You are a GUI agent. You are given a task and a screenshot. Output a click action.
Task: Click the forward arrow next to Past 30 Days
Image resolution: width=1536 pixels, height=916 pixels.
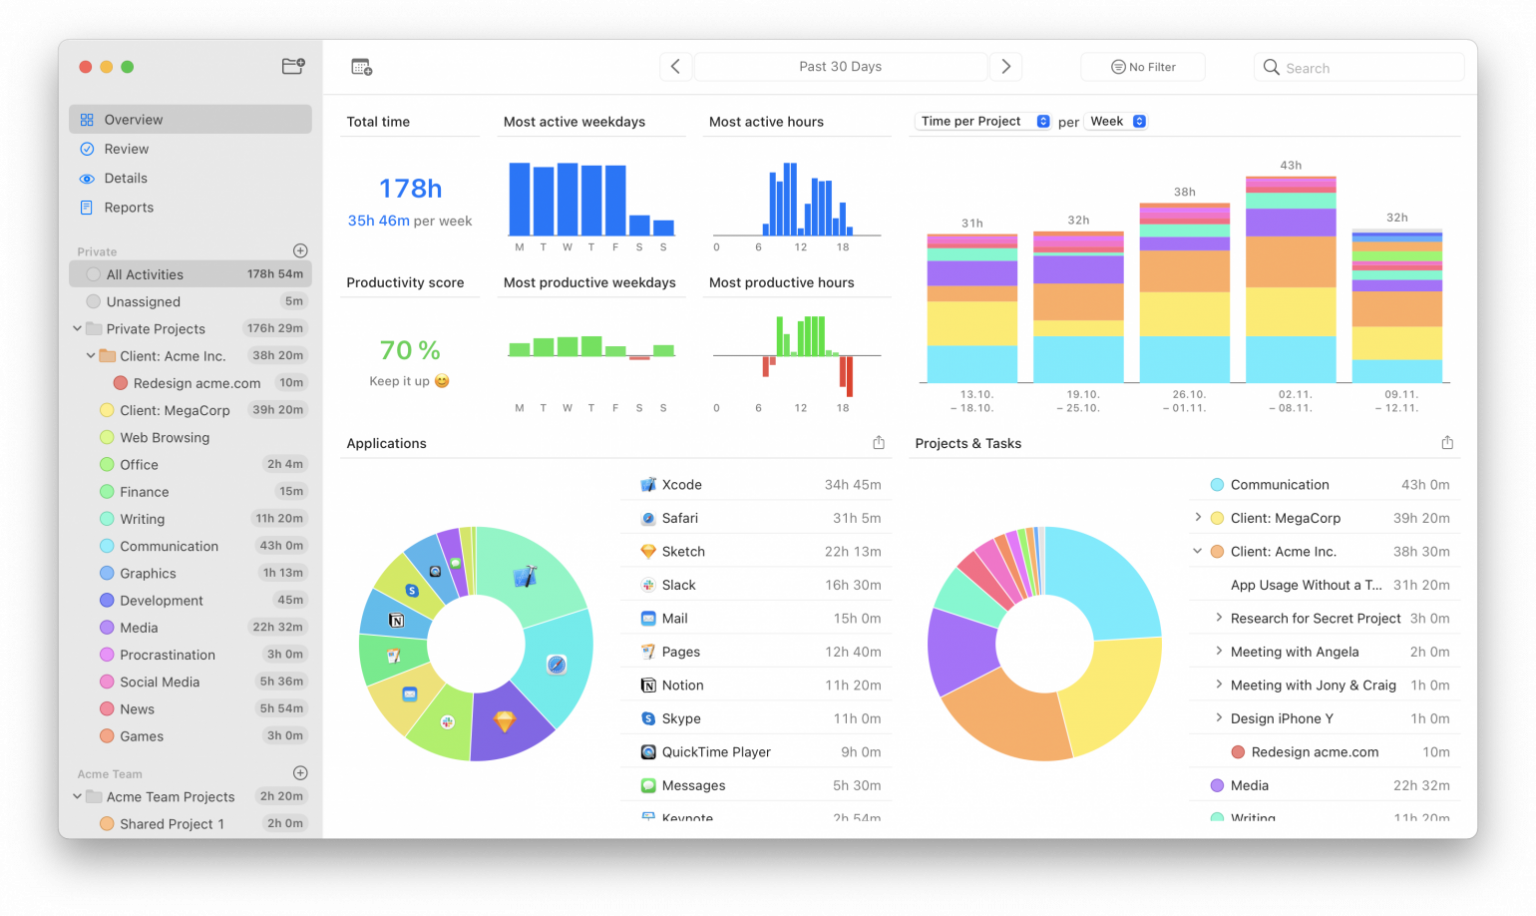[1006, 66]
